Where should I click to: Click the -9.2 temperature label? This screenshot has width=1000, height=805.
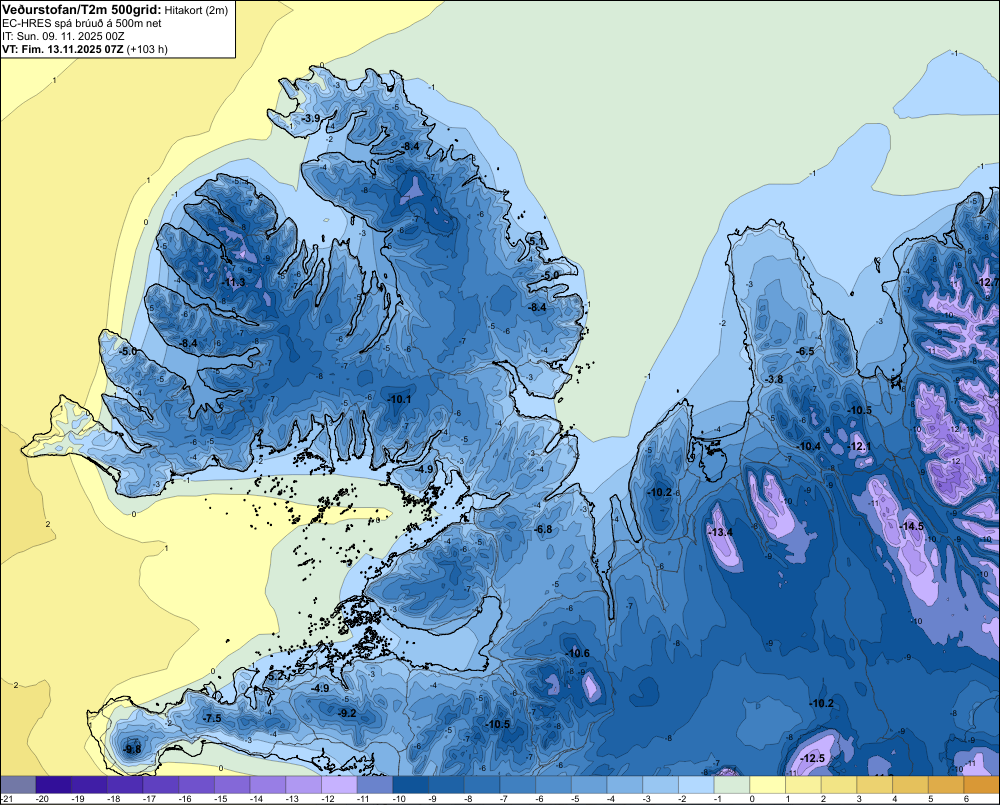click(x=348, y=713)
